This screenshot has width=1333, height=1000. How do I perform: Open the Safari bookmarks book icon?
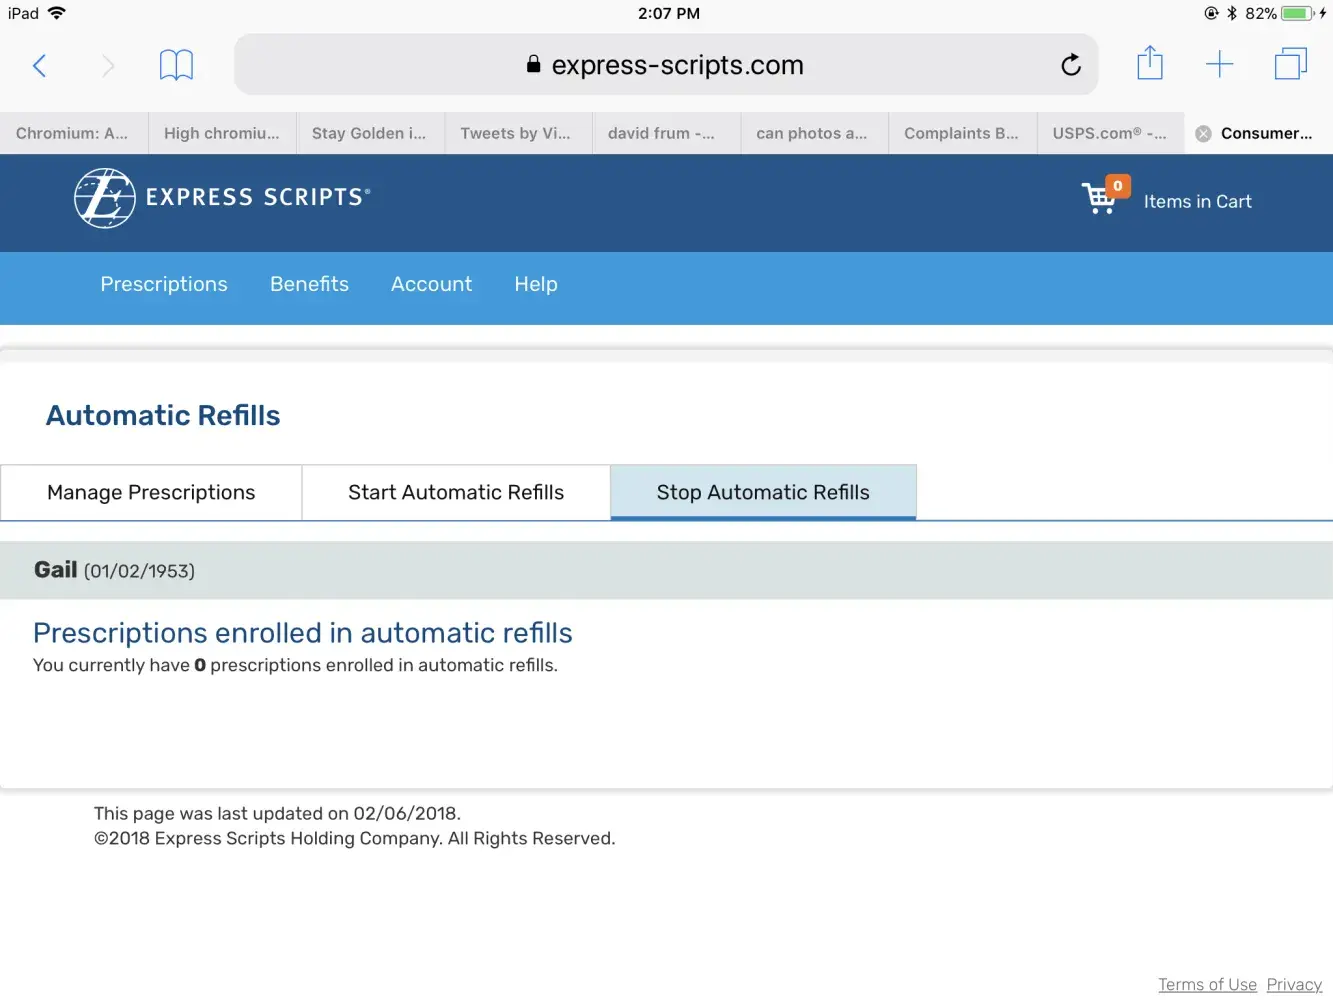(176, 65)
